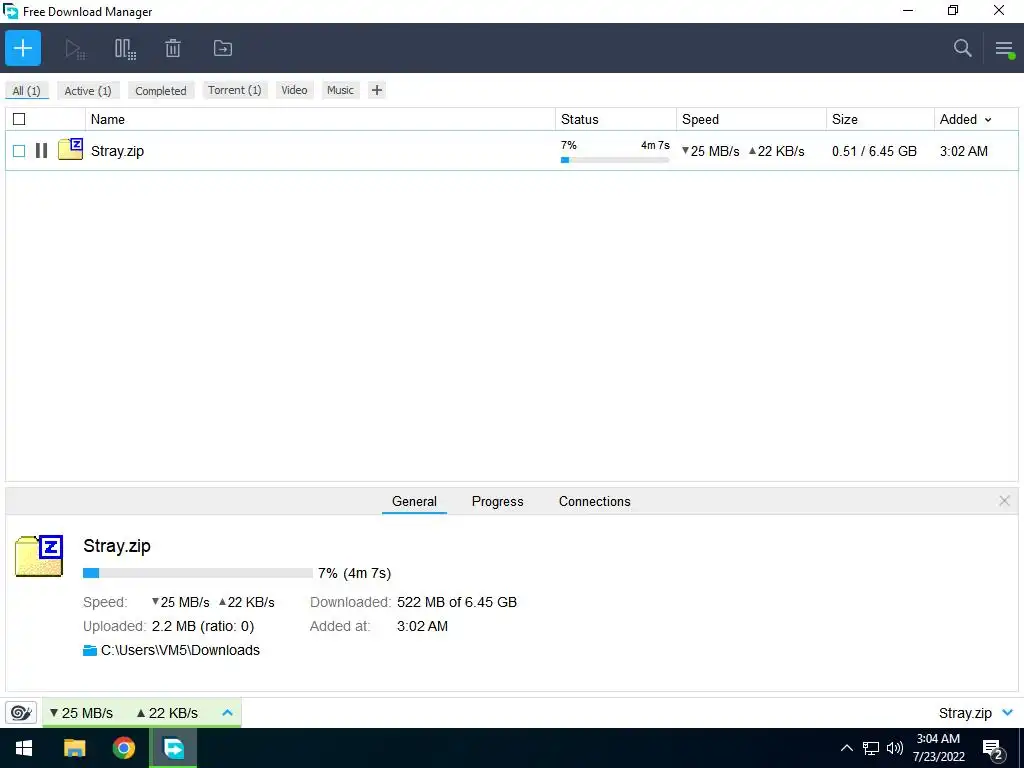Open the Windows Start menu
This screenshot has height=768, width=1024.
(24, 748)
